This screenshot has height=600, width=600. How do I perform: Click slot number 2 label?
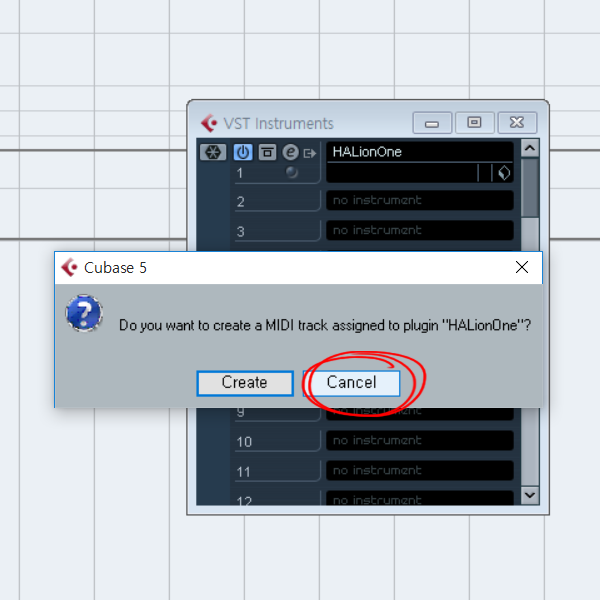point(240,202)
